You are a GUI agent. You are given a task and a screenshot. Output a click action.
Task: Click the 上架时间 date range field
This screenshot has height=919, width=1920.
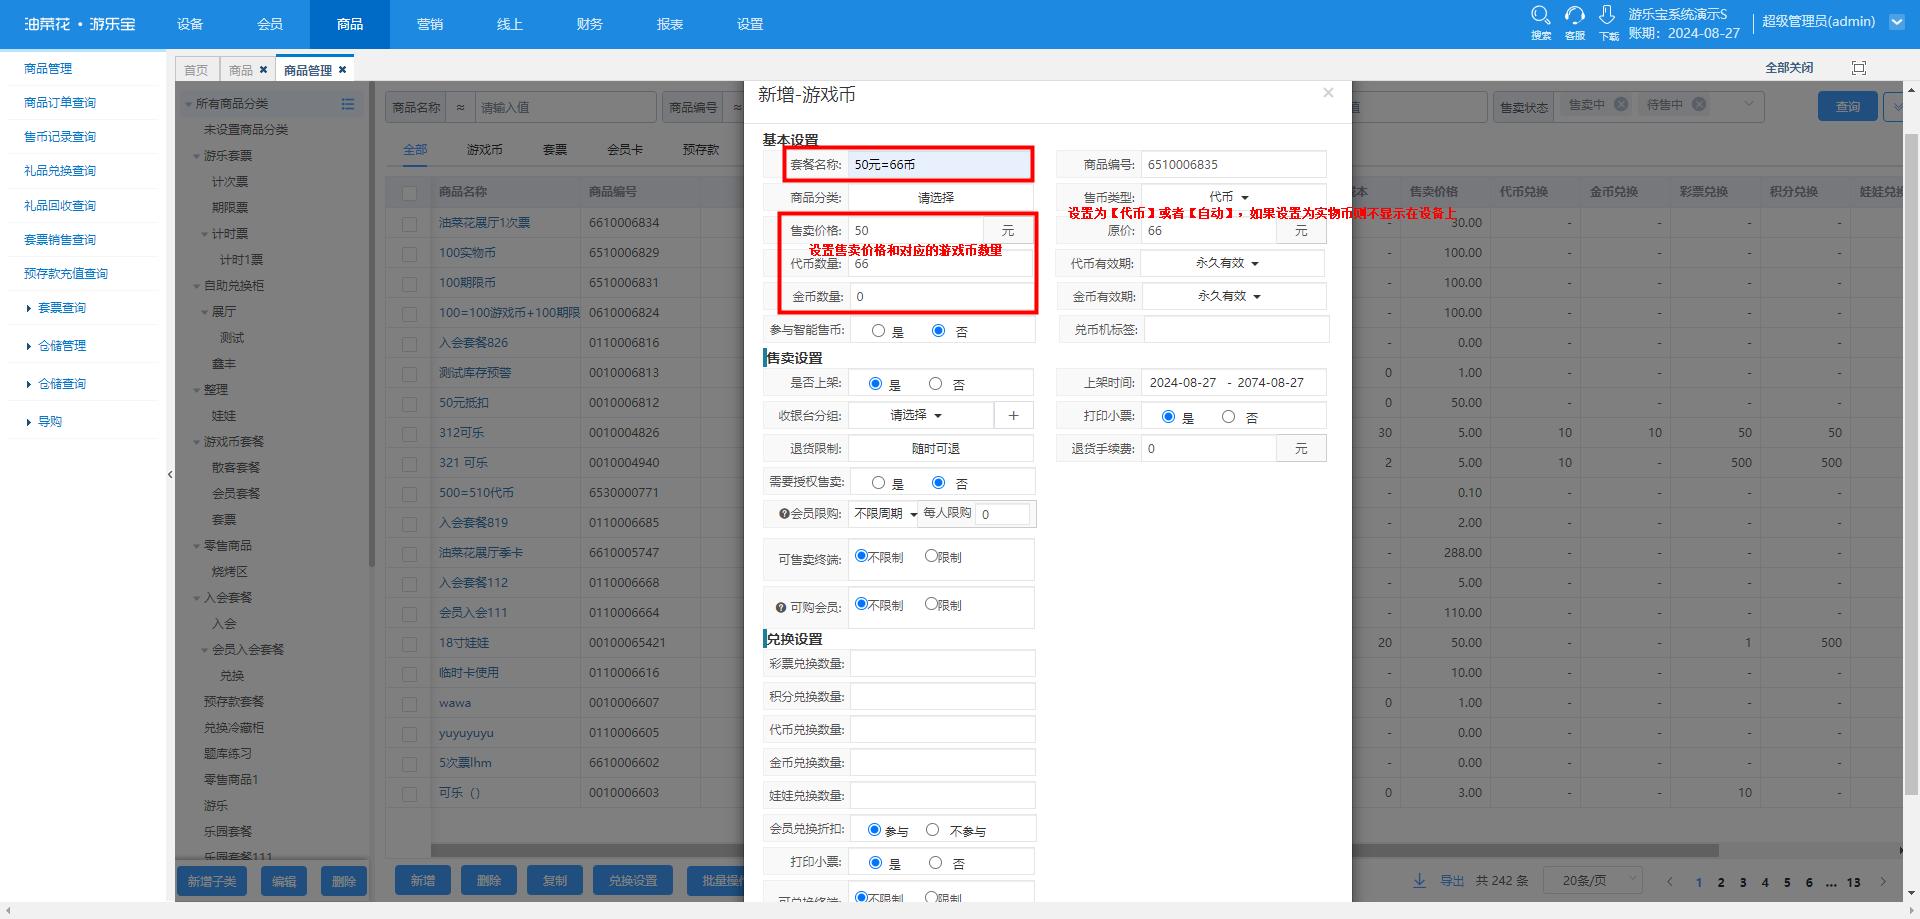click(1234, 382)
